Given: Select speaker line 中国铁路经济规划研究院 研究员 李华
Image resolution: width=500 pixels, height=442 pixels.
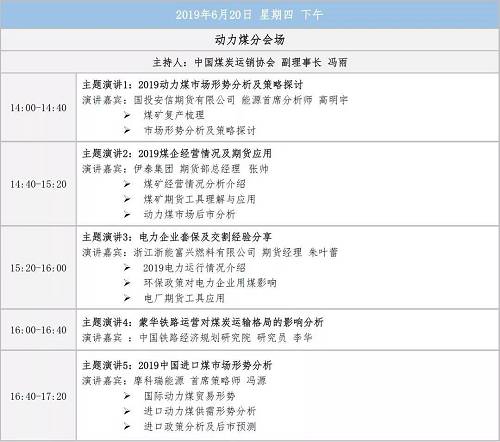Looking at the screenshot, I should pos(197,338).
